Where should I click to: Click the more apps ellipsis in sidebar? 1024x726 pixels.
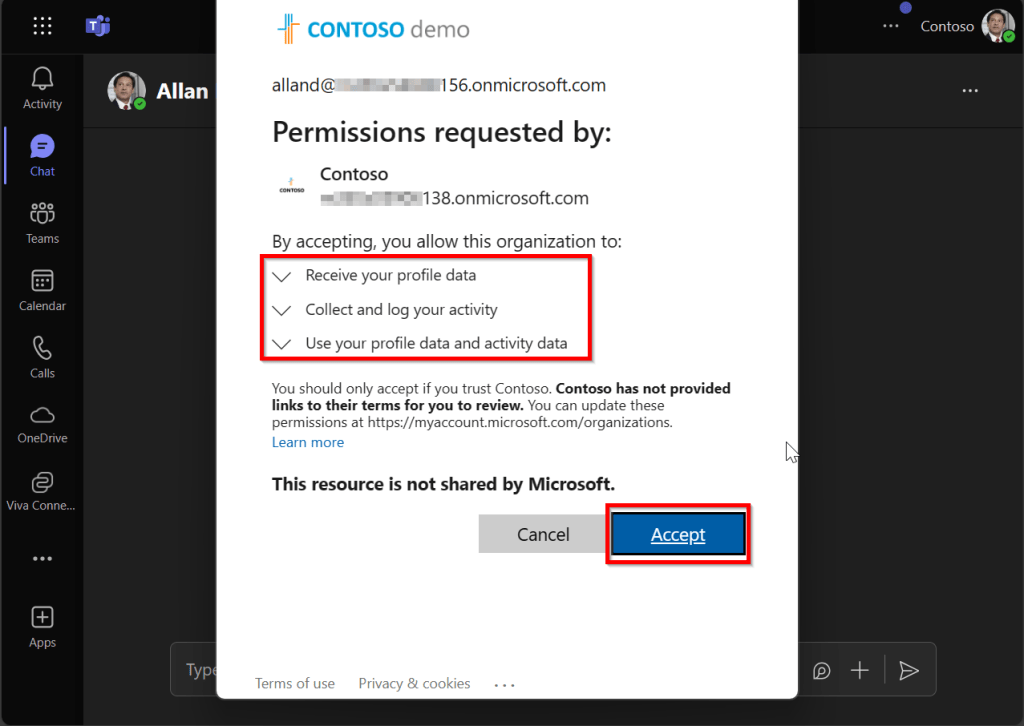pos(42,559)
